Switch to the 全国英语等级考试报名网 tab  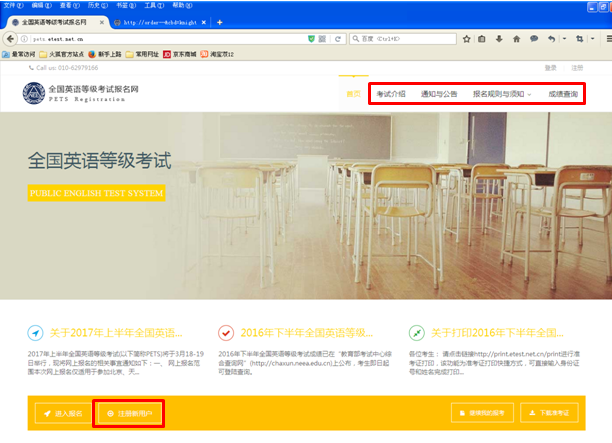point(55,22)
